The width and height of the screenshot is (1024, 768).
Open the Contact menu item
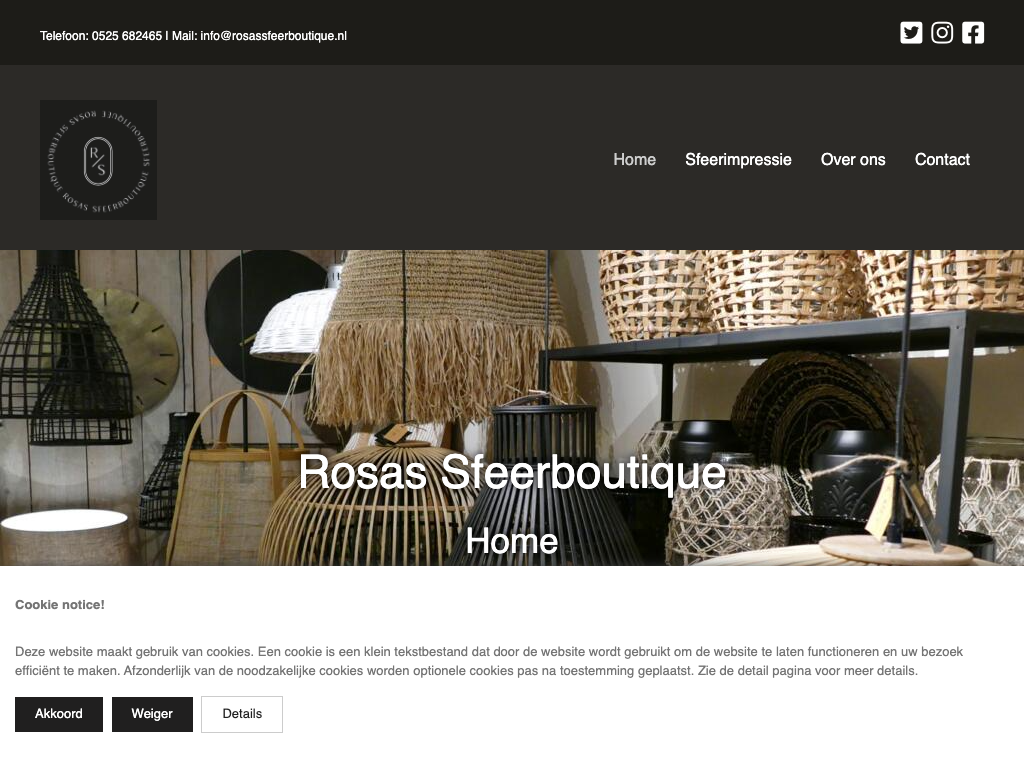click(x=942, y=159)
